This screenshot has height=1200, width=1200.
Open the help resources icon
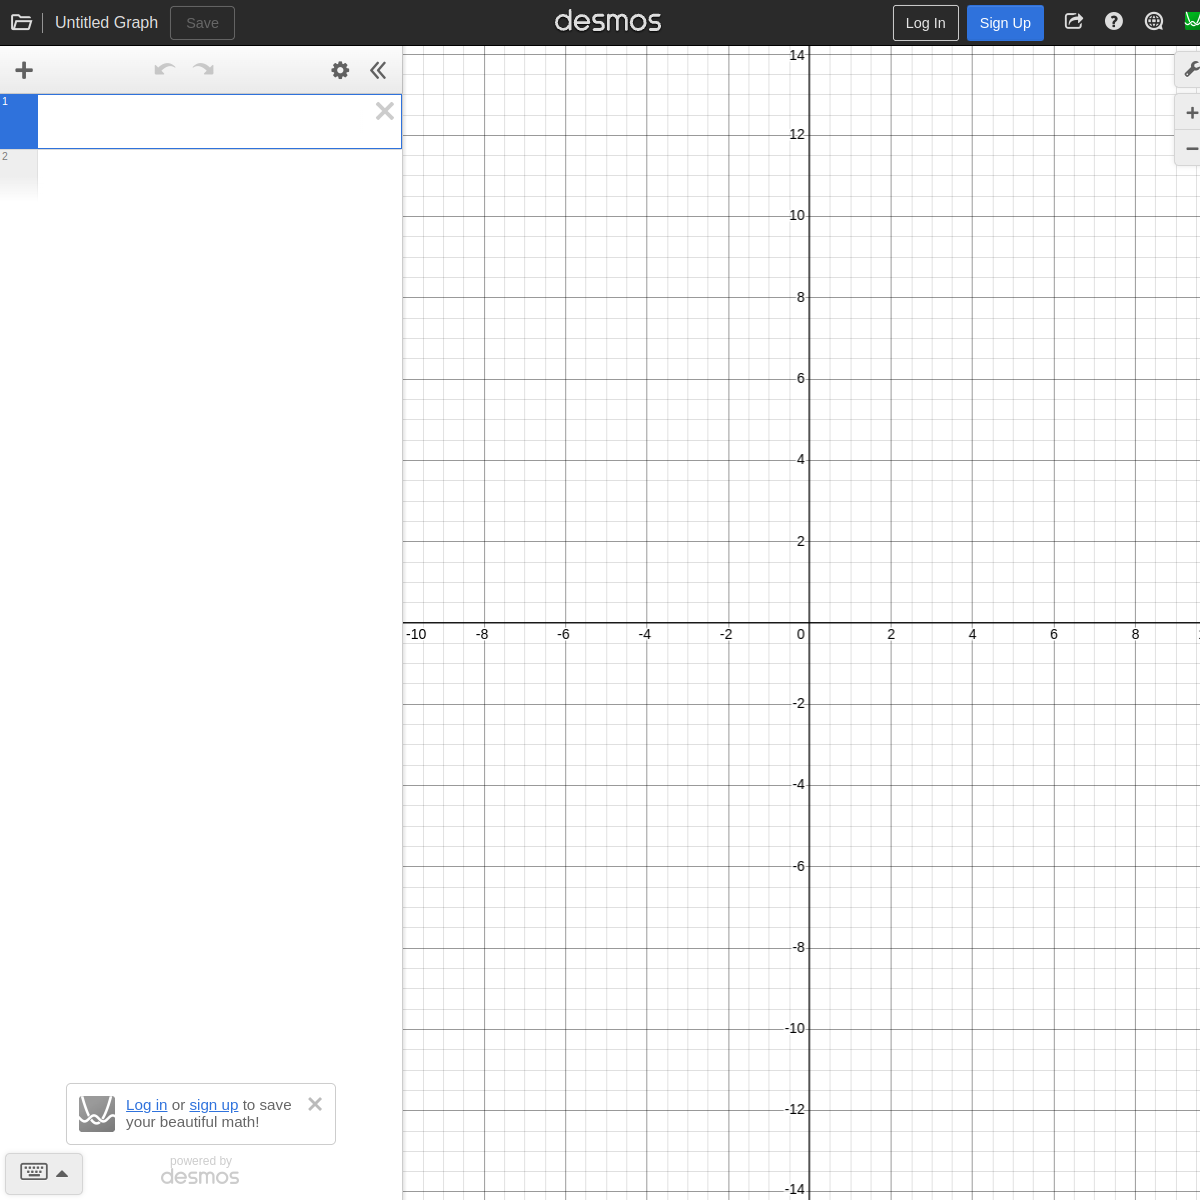1113,21
